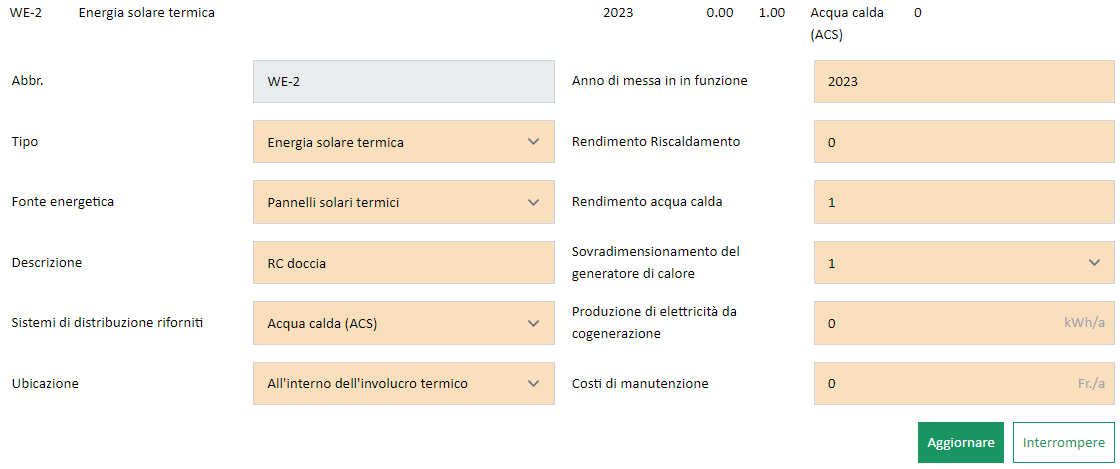This screenshot has width=1120, height=469.
Task: Select the WE-2 row abbreviation in header
Action: click(x=25, y=13)
